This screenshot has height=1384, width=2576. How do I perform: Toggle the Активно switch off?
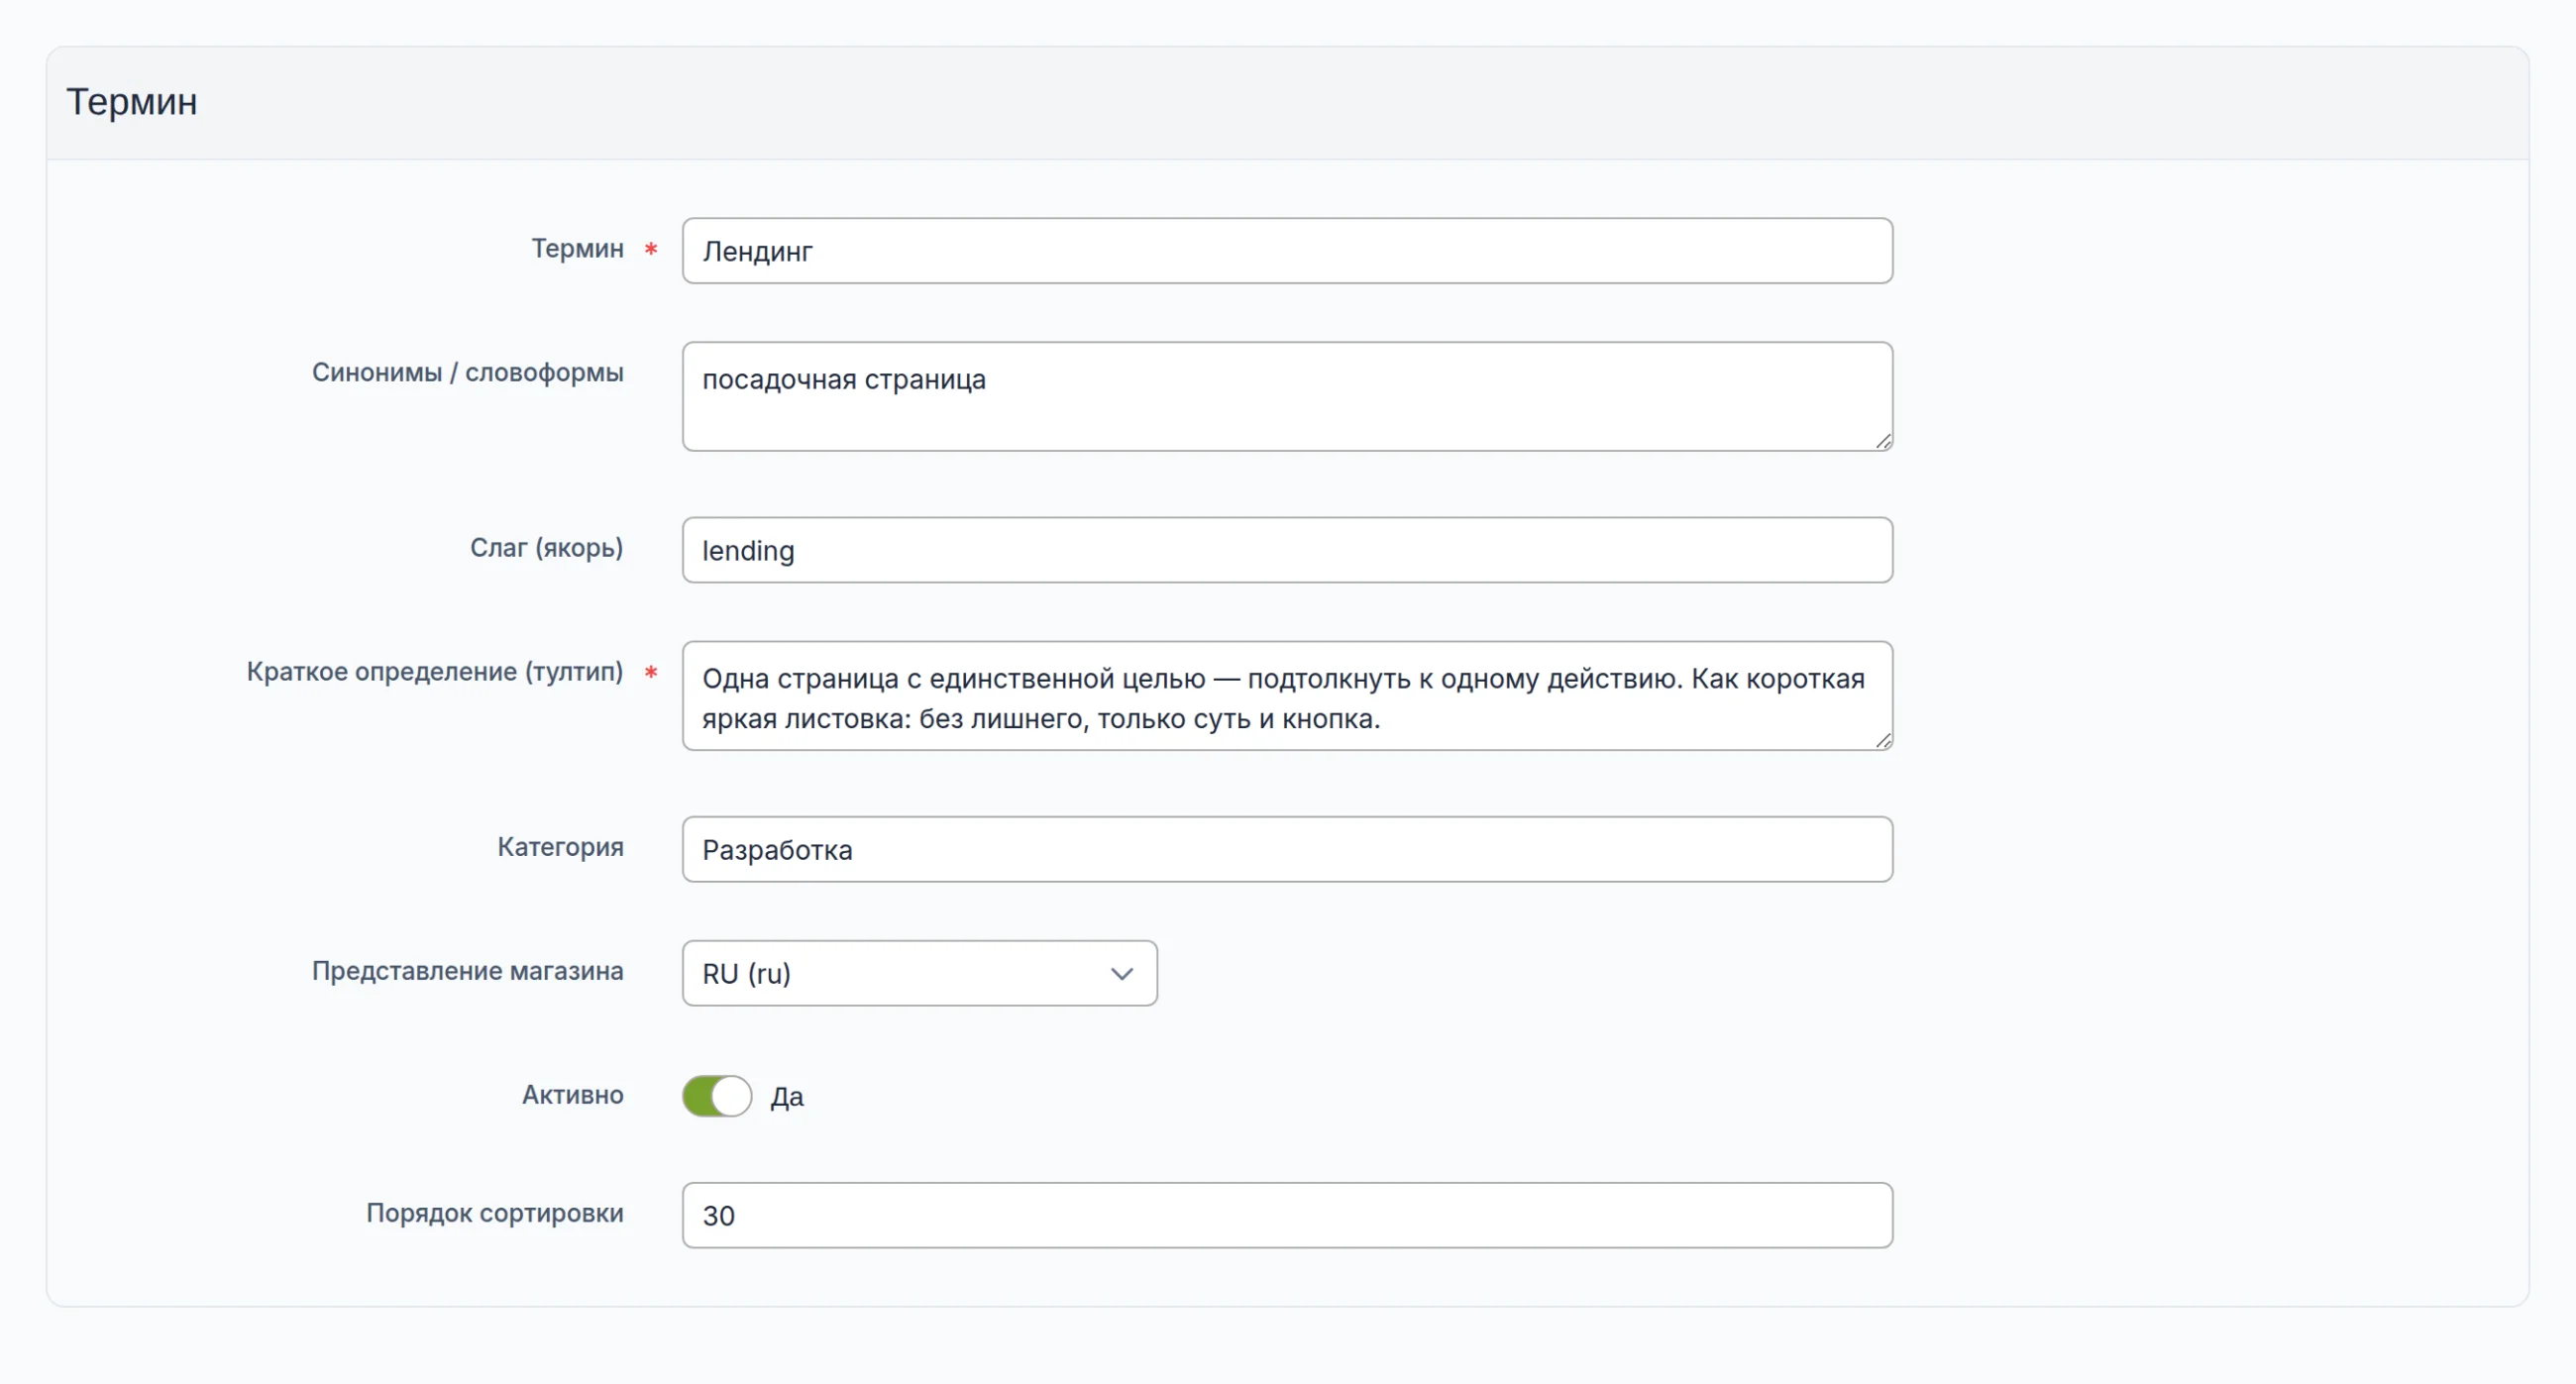point(717,1096)
